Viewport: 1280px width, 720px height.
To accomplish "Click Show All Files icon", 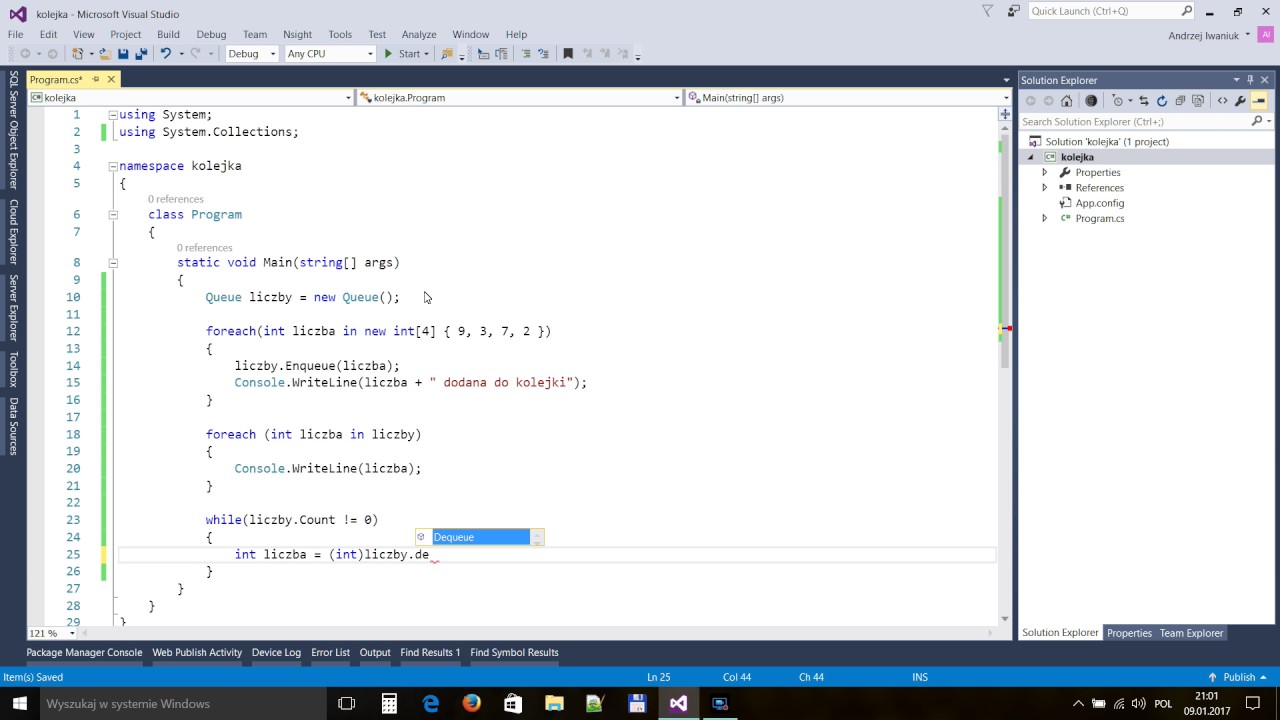I will 1198,101.
